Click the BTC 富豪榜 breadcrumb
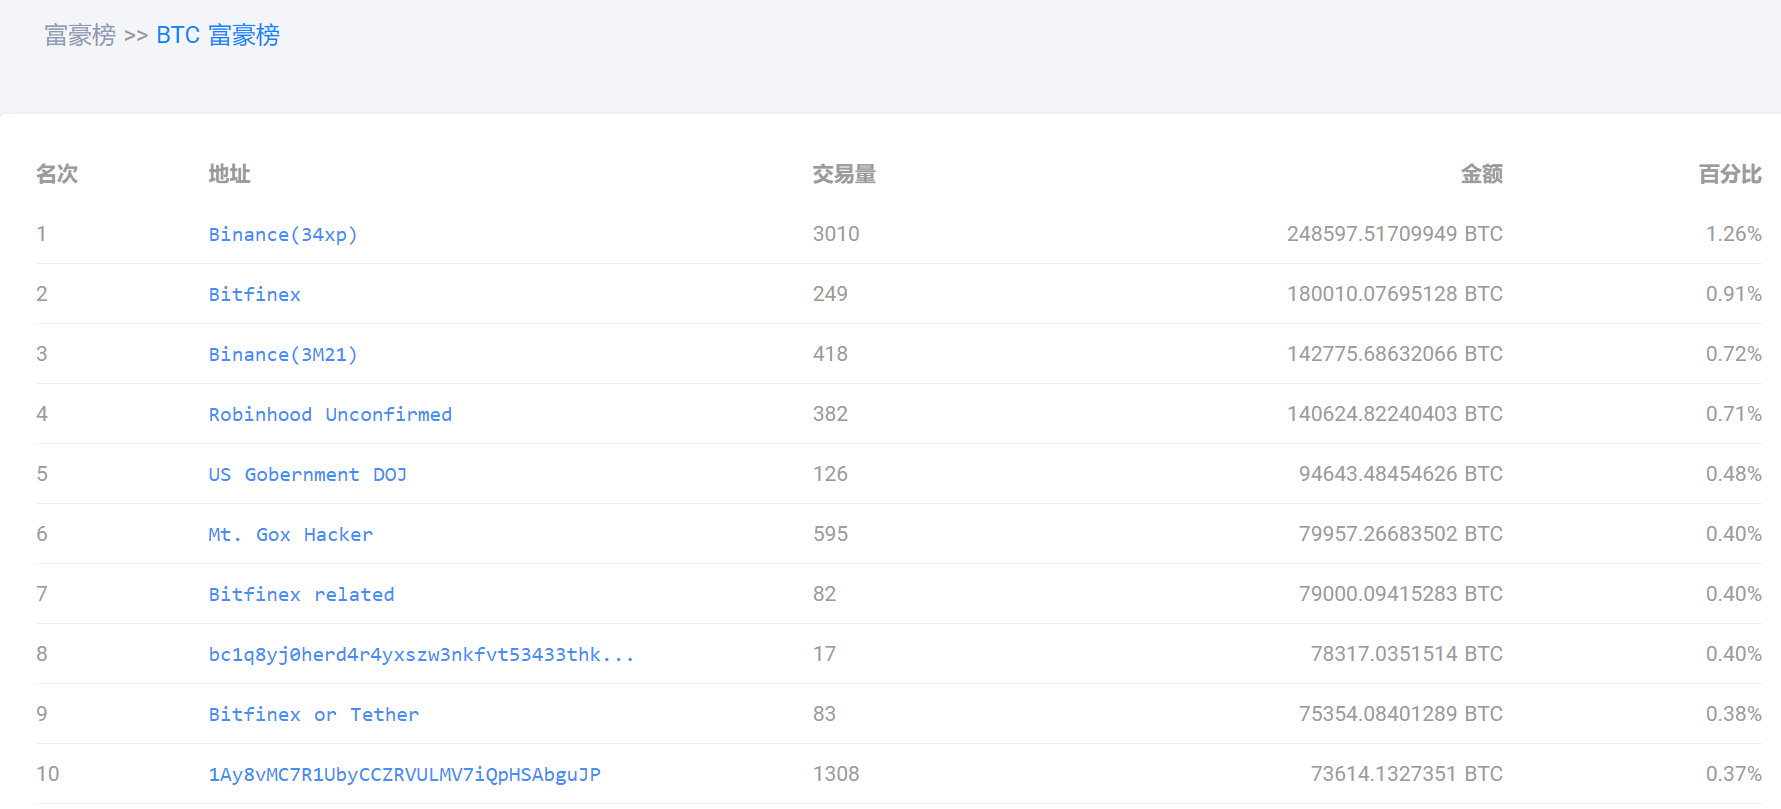Image resolution: width=1781 pixels, height=809 pixels. pyautogui.click(x=218, y=35)
